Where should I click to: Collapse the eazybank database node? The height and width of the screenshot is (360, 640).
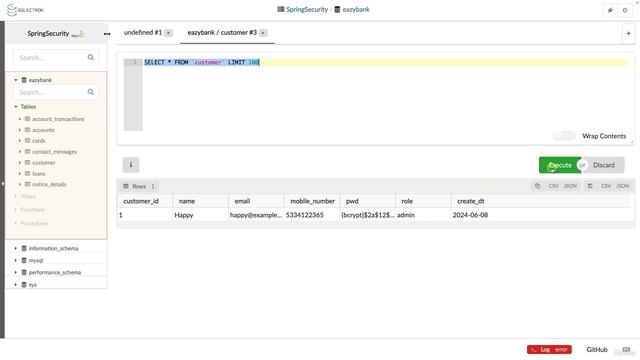[x=16, y=80]
